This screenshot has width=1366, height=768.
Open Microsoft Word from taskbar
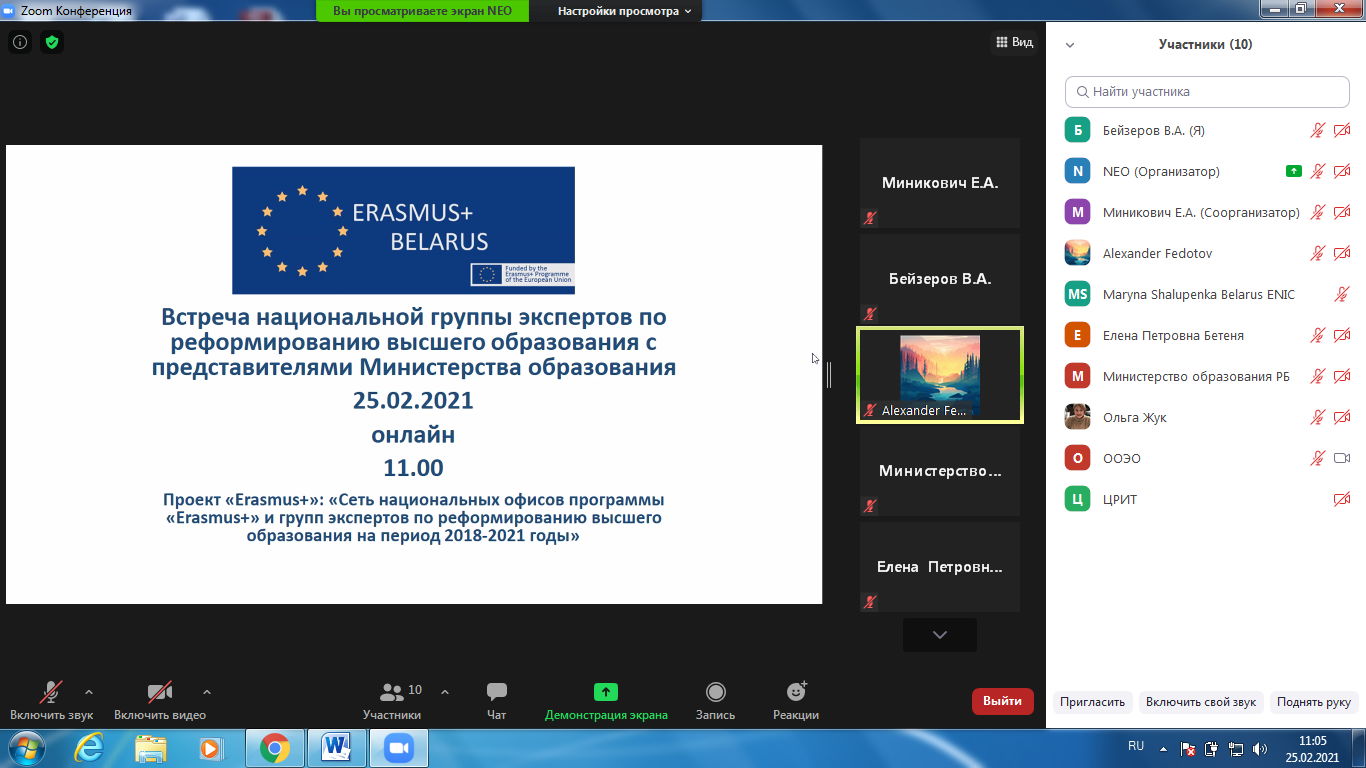click(x=336, y=748)
